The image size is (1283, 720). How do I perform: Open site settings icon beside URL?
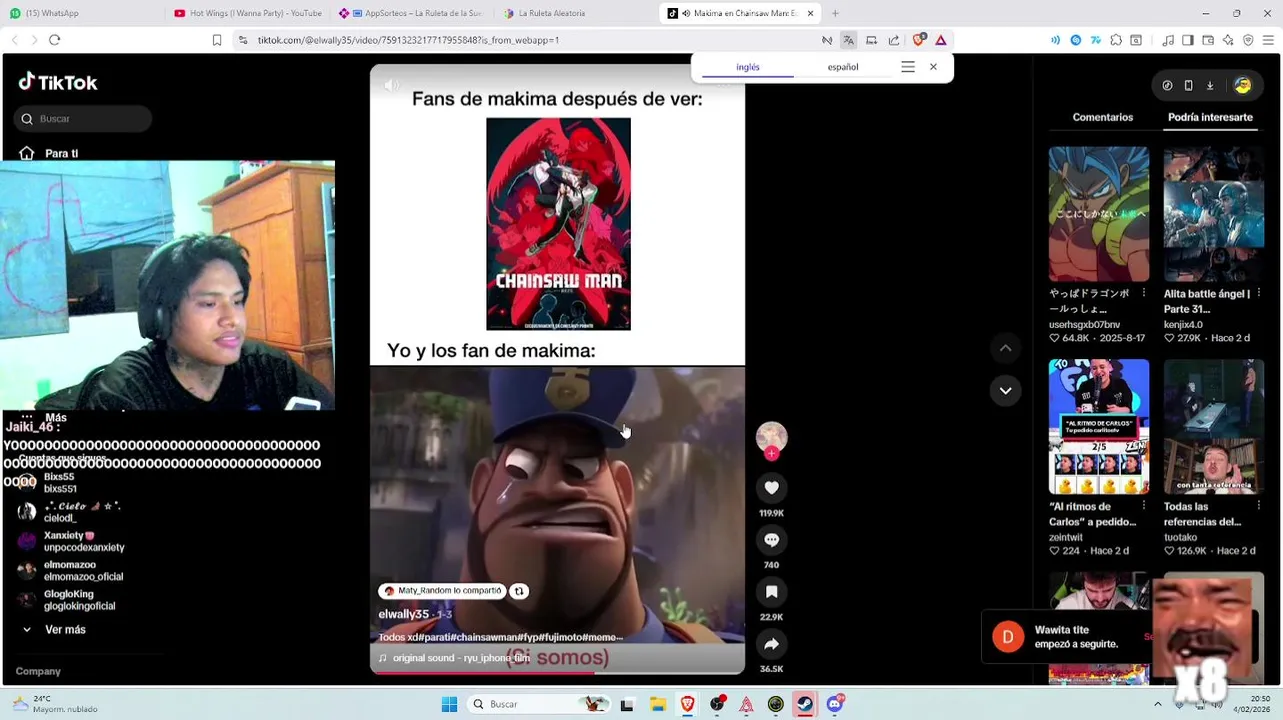(243, 40)
